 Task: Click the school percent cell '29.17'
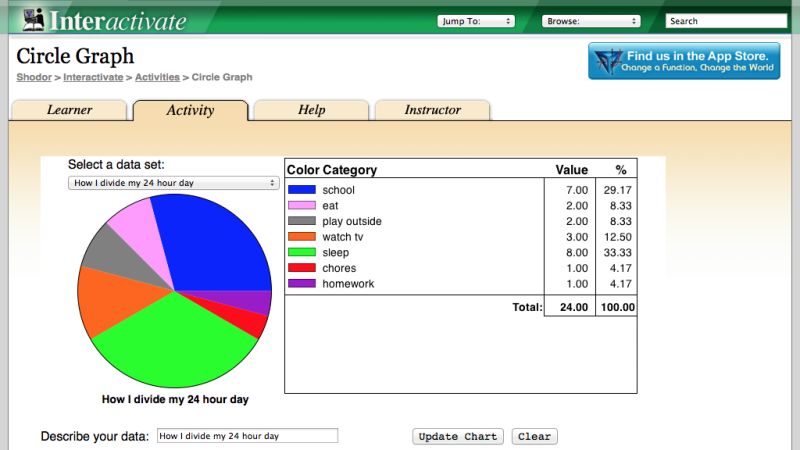tap(617, 190)
